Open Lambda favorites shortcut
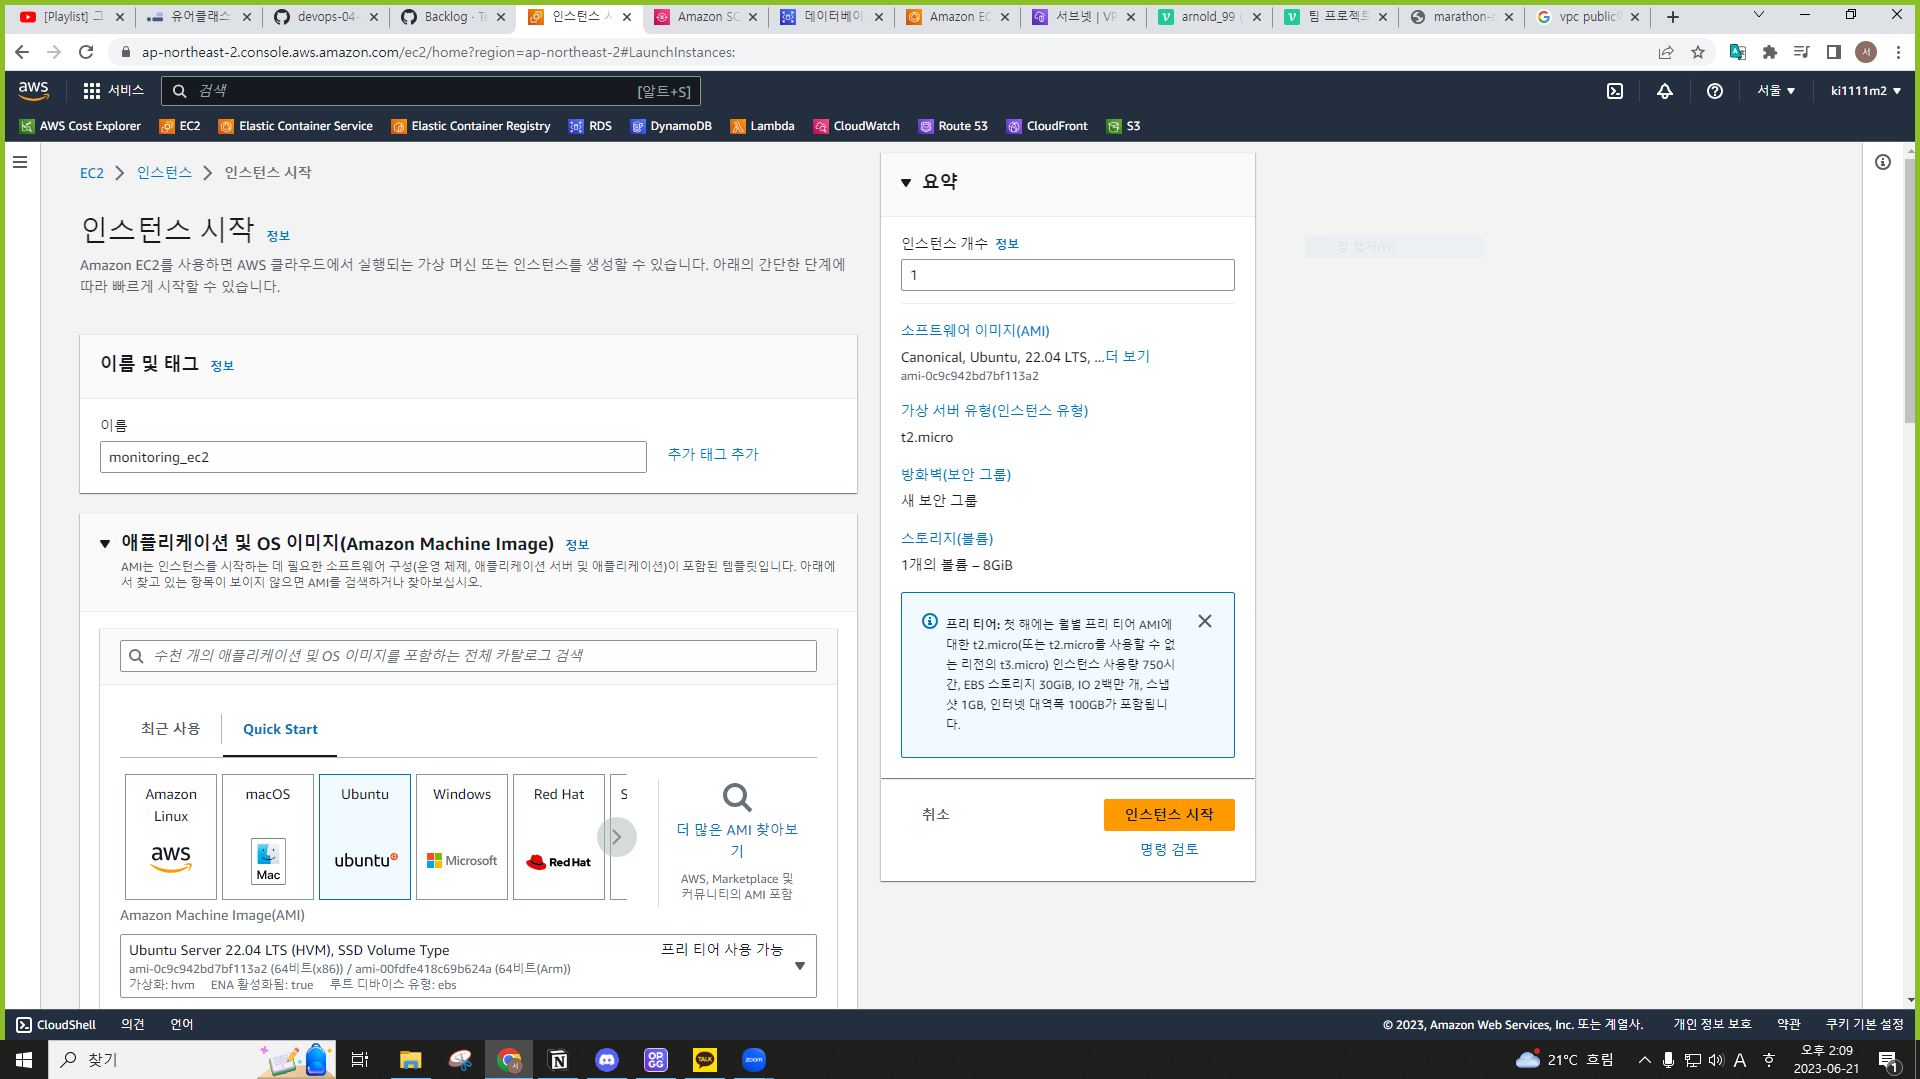The image size is (1920, 1079). (x=762, y=126)
